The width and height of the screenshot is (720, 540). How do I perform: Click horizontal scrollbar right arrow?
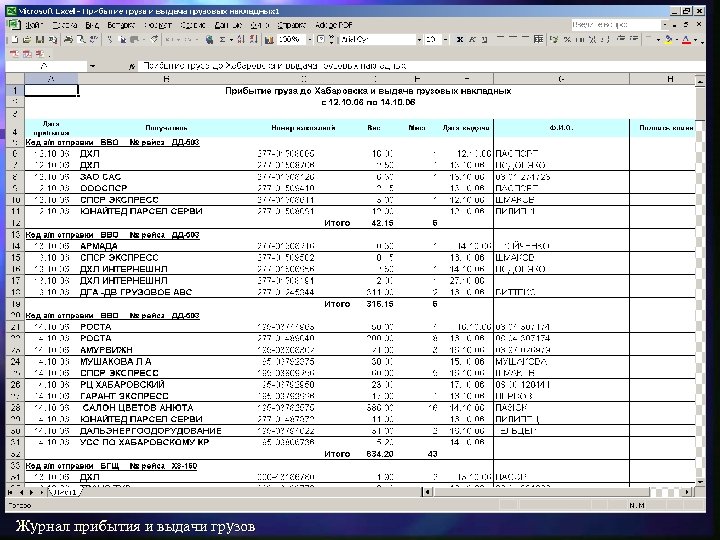(687, 492)
